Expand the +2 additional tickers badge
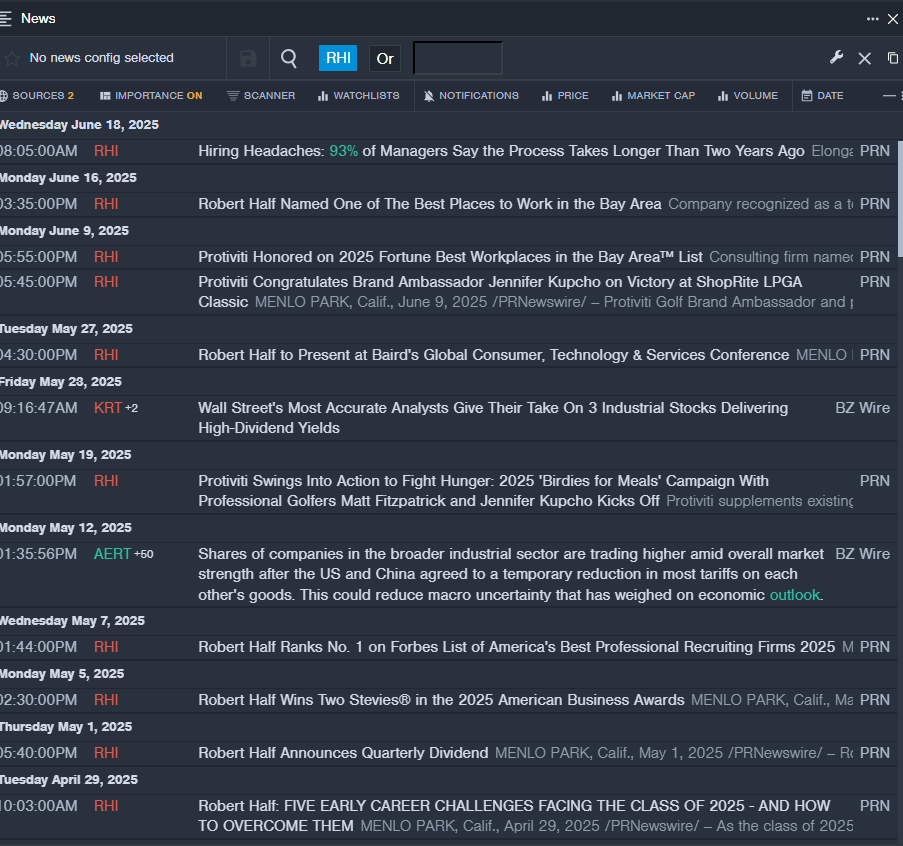 pyautogui.click(x=131, y=408)
